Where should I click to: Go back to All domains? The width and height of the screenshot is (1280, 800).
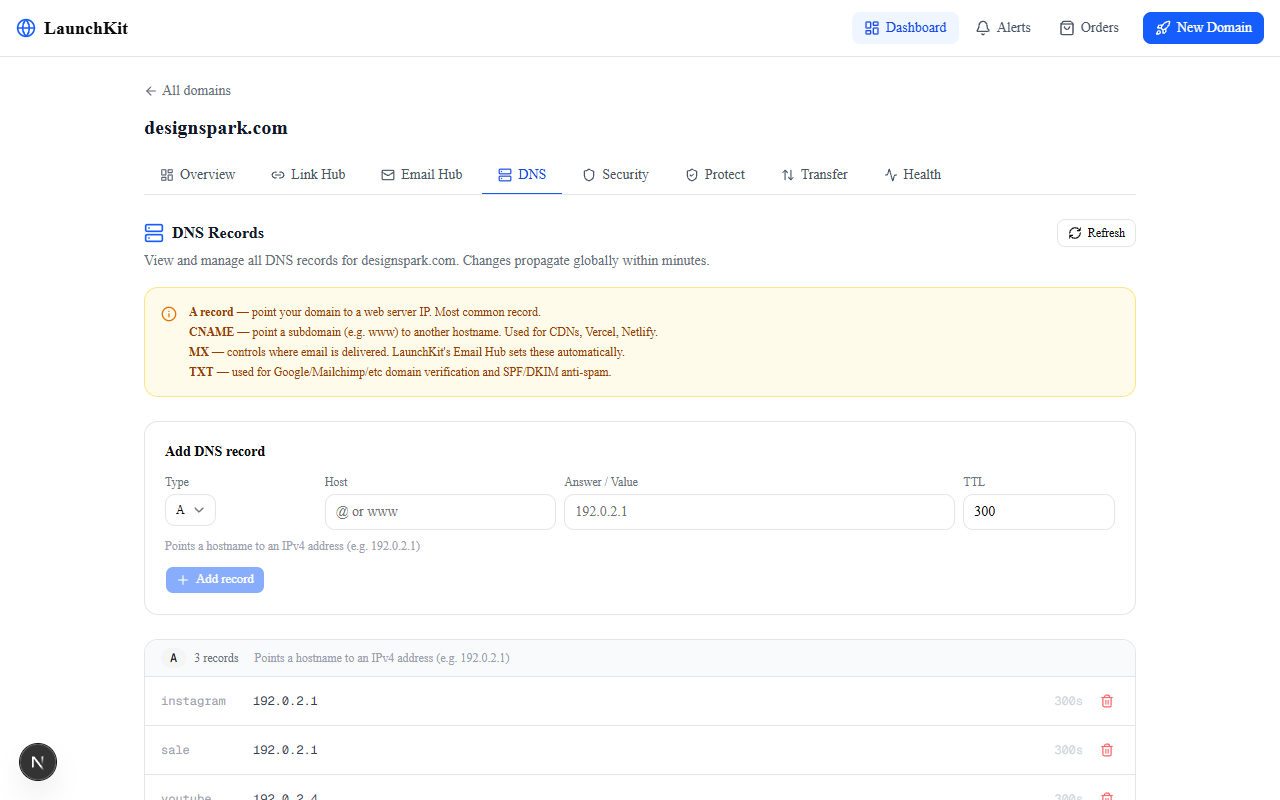pos(188,90)
